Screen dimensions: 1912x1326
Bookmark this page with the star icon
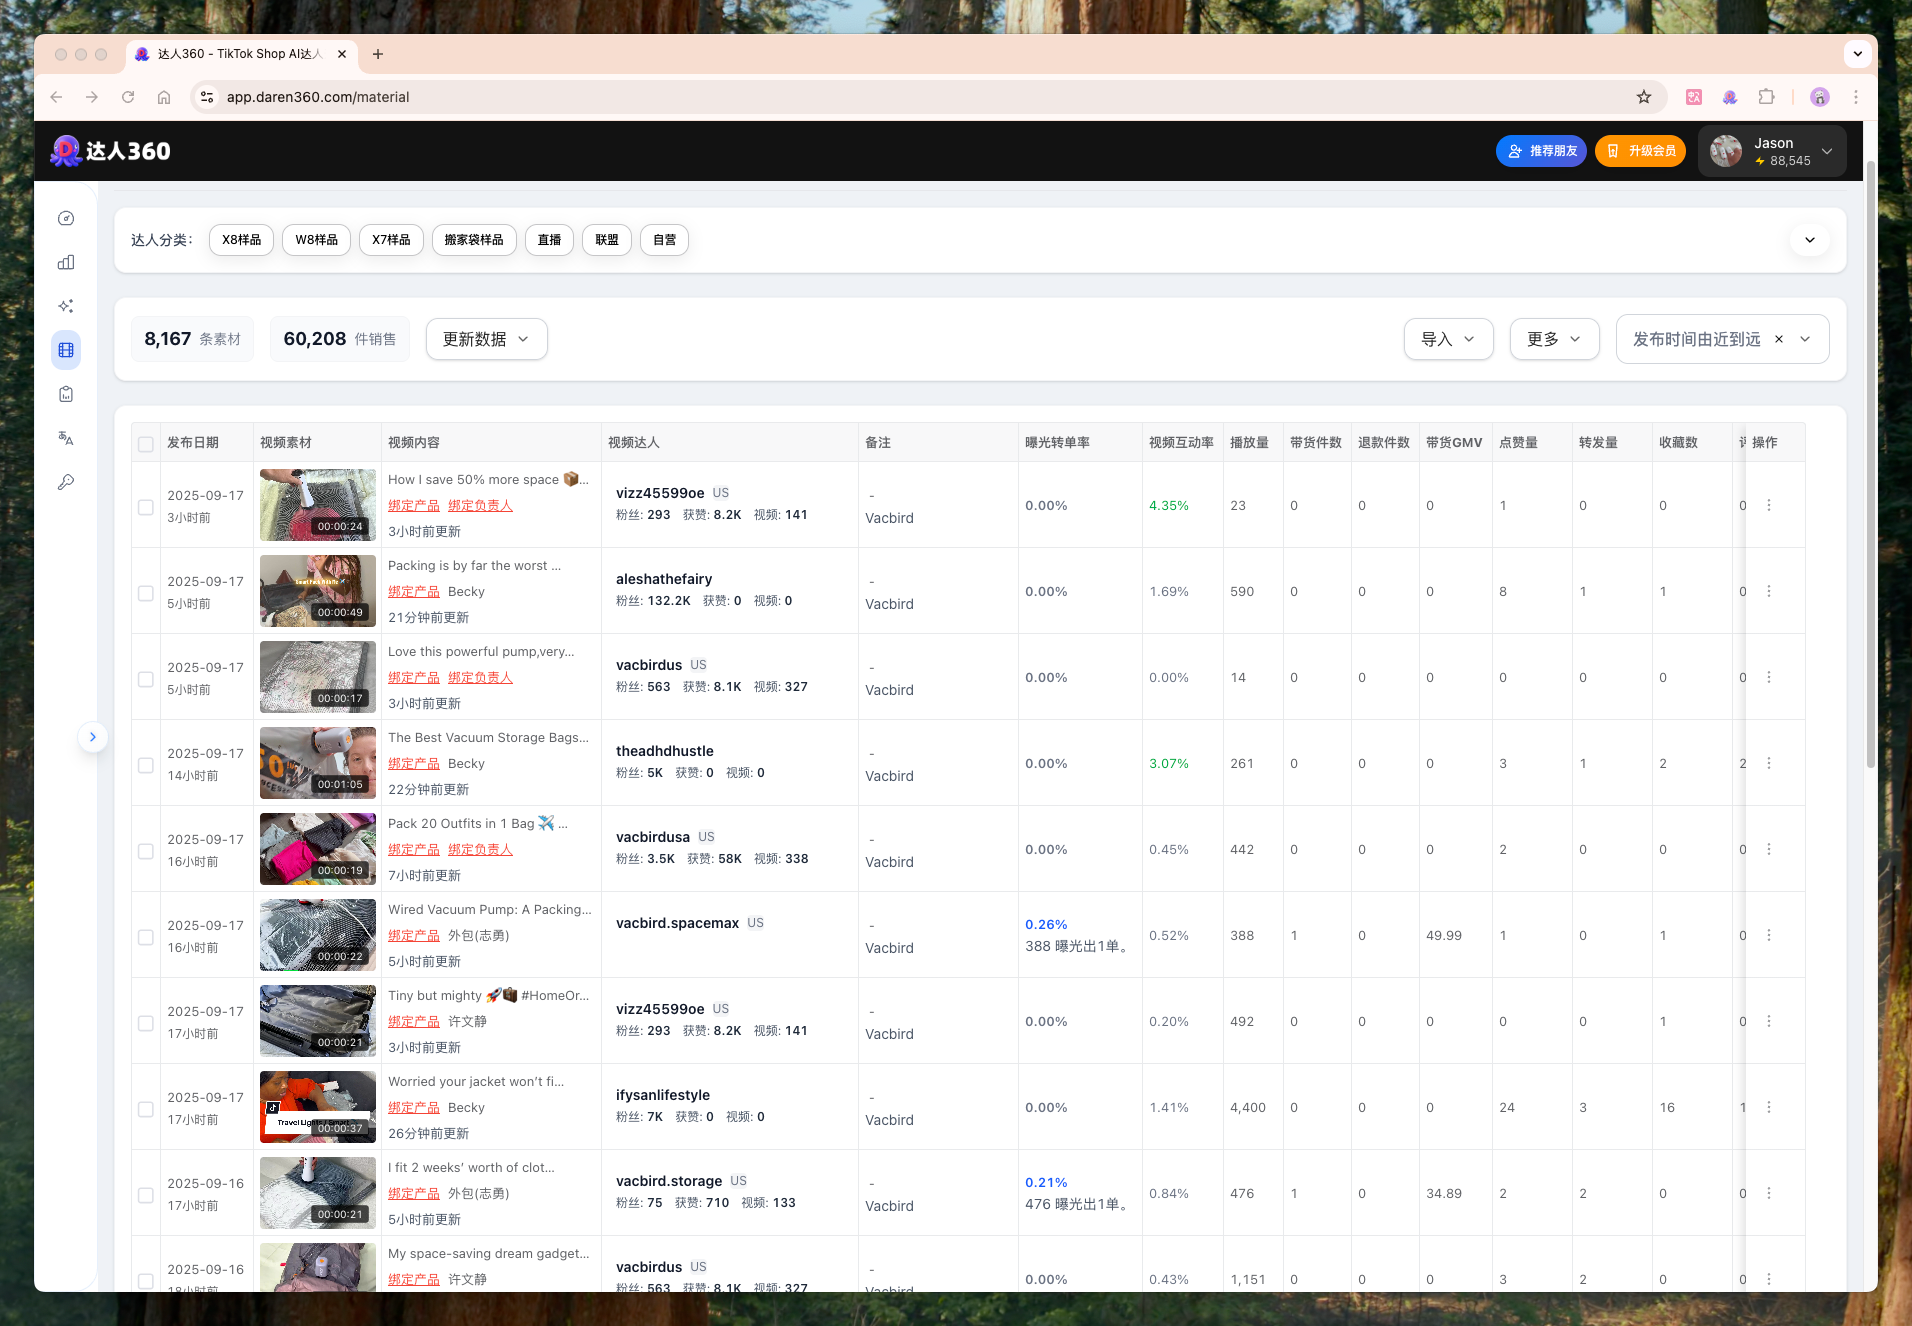click(1644, 97)
